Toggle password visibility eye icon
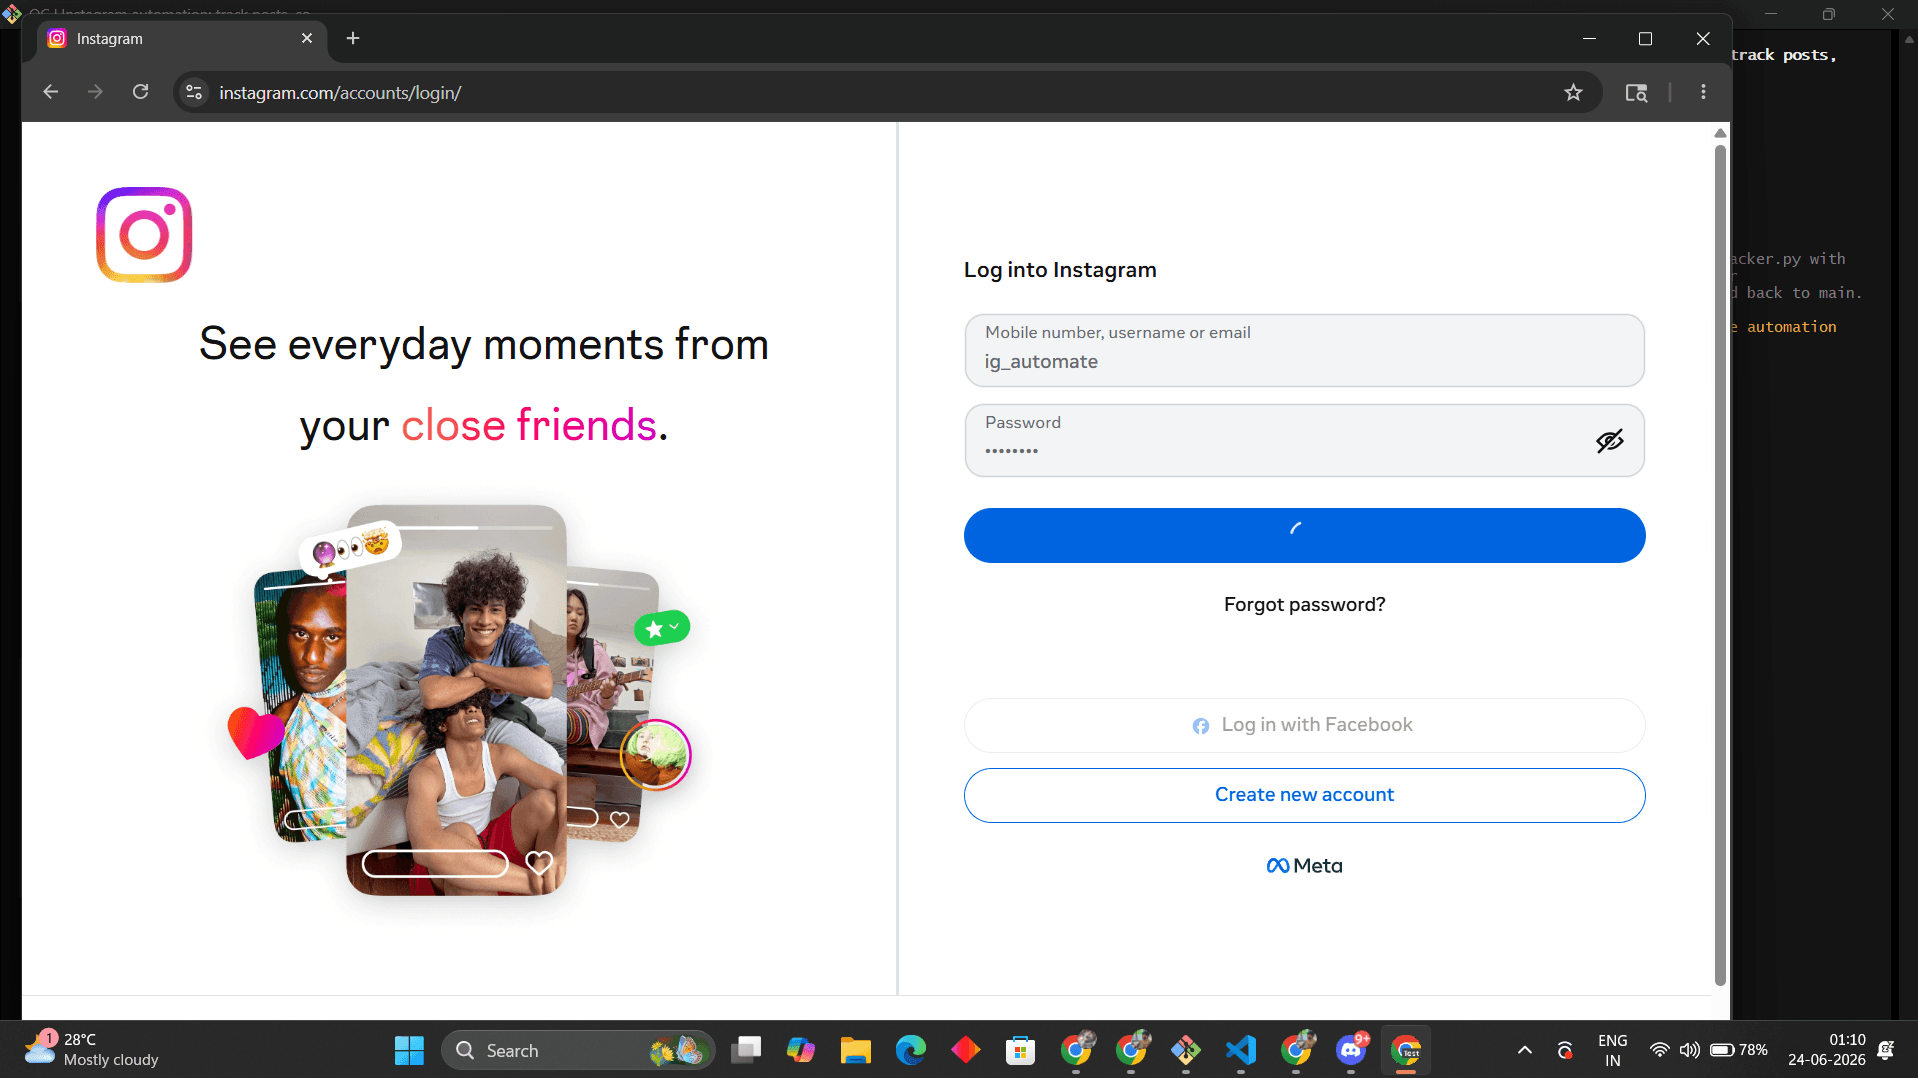This screenshot has width=1918, height=1078. coord(1609,441)
